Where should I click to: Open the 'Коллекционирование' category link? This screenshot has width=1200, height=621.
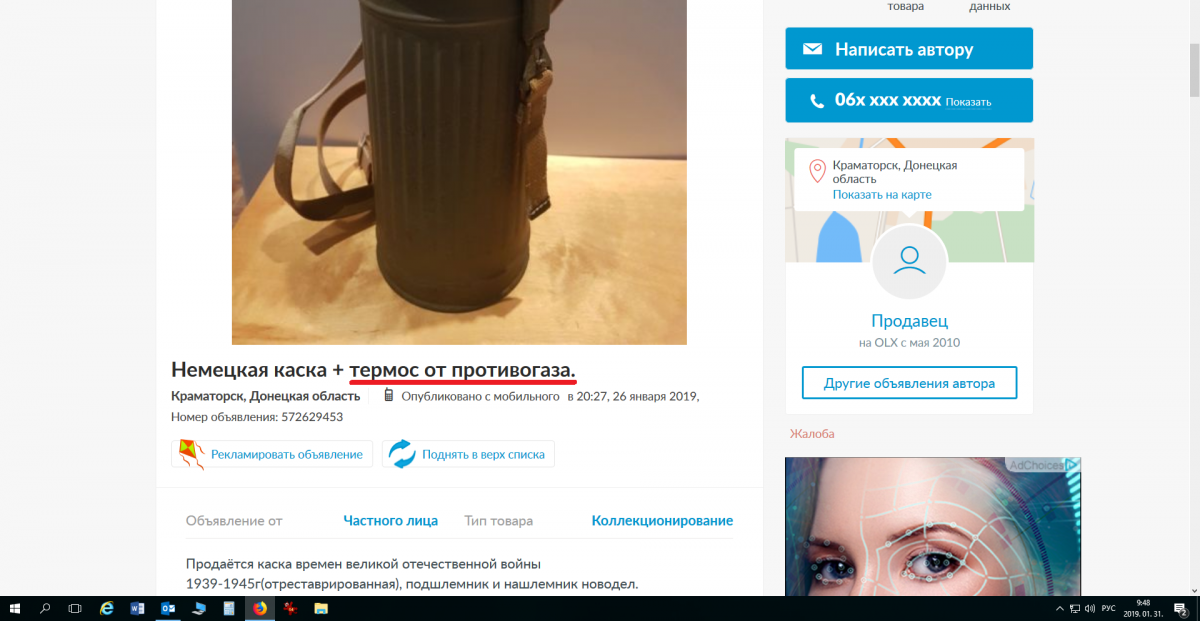pos(662,520)
